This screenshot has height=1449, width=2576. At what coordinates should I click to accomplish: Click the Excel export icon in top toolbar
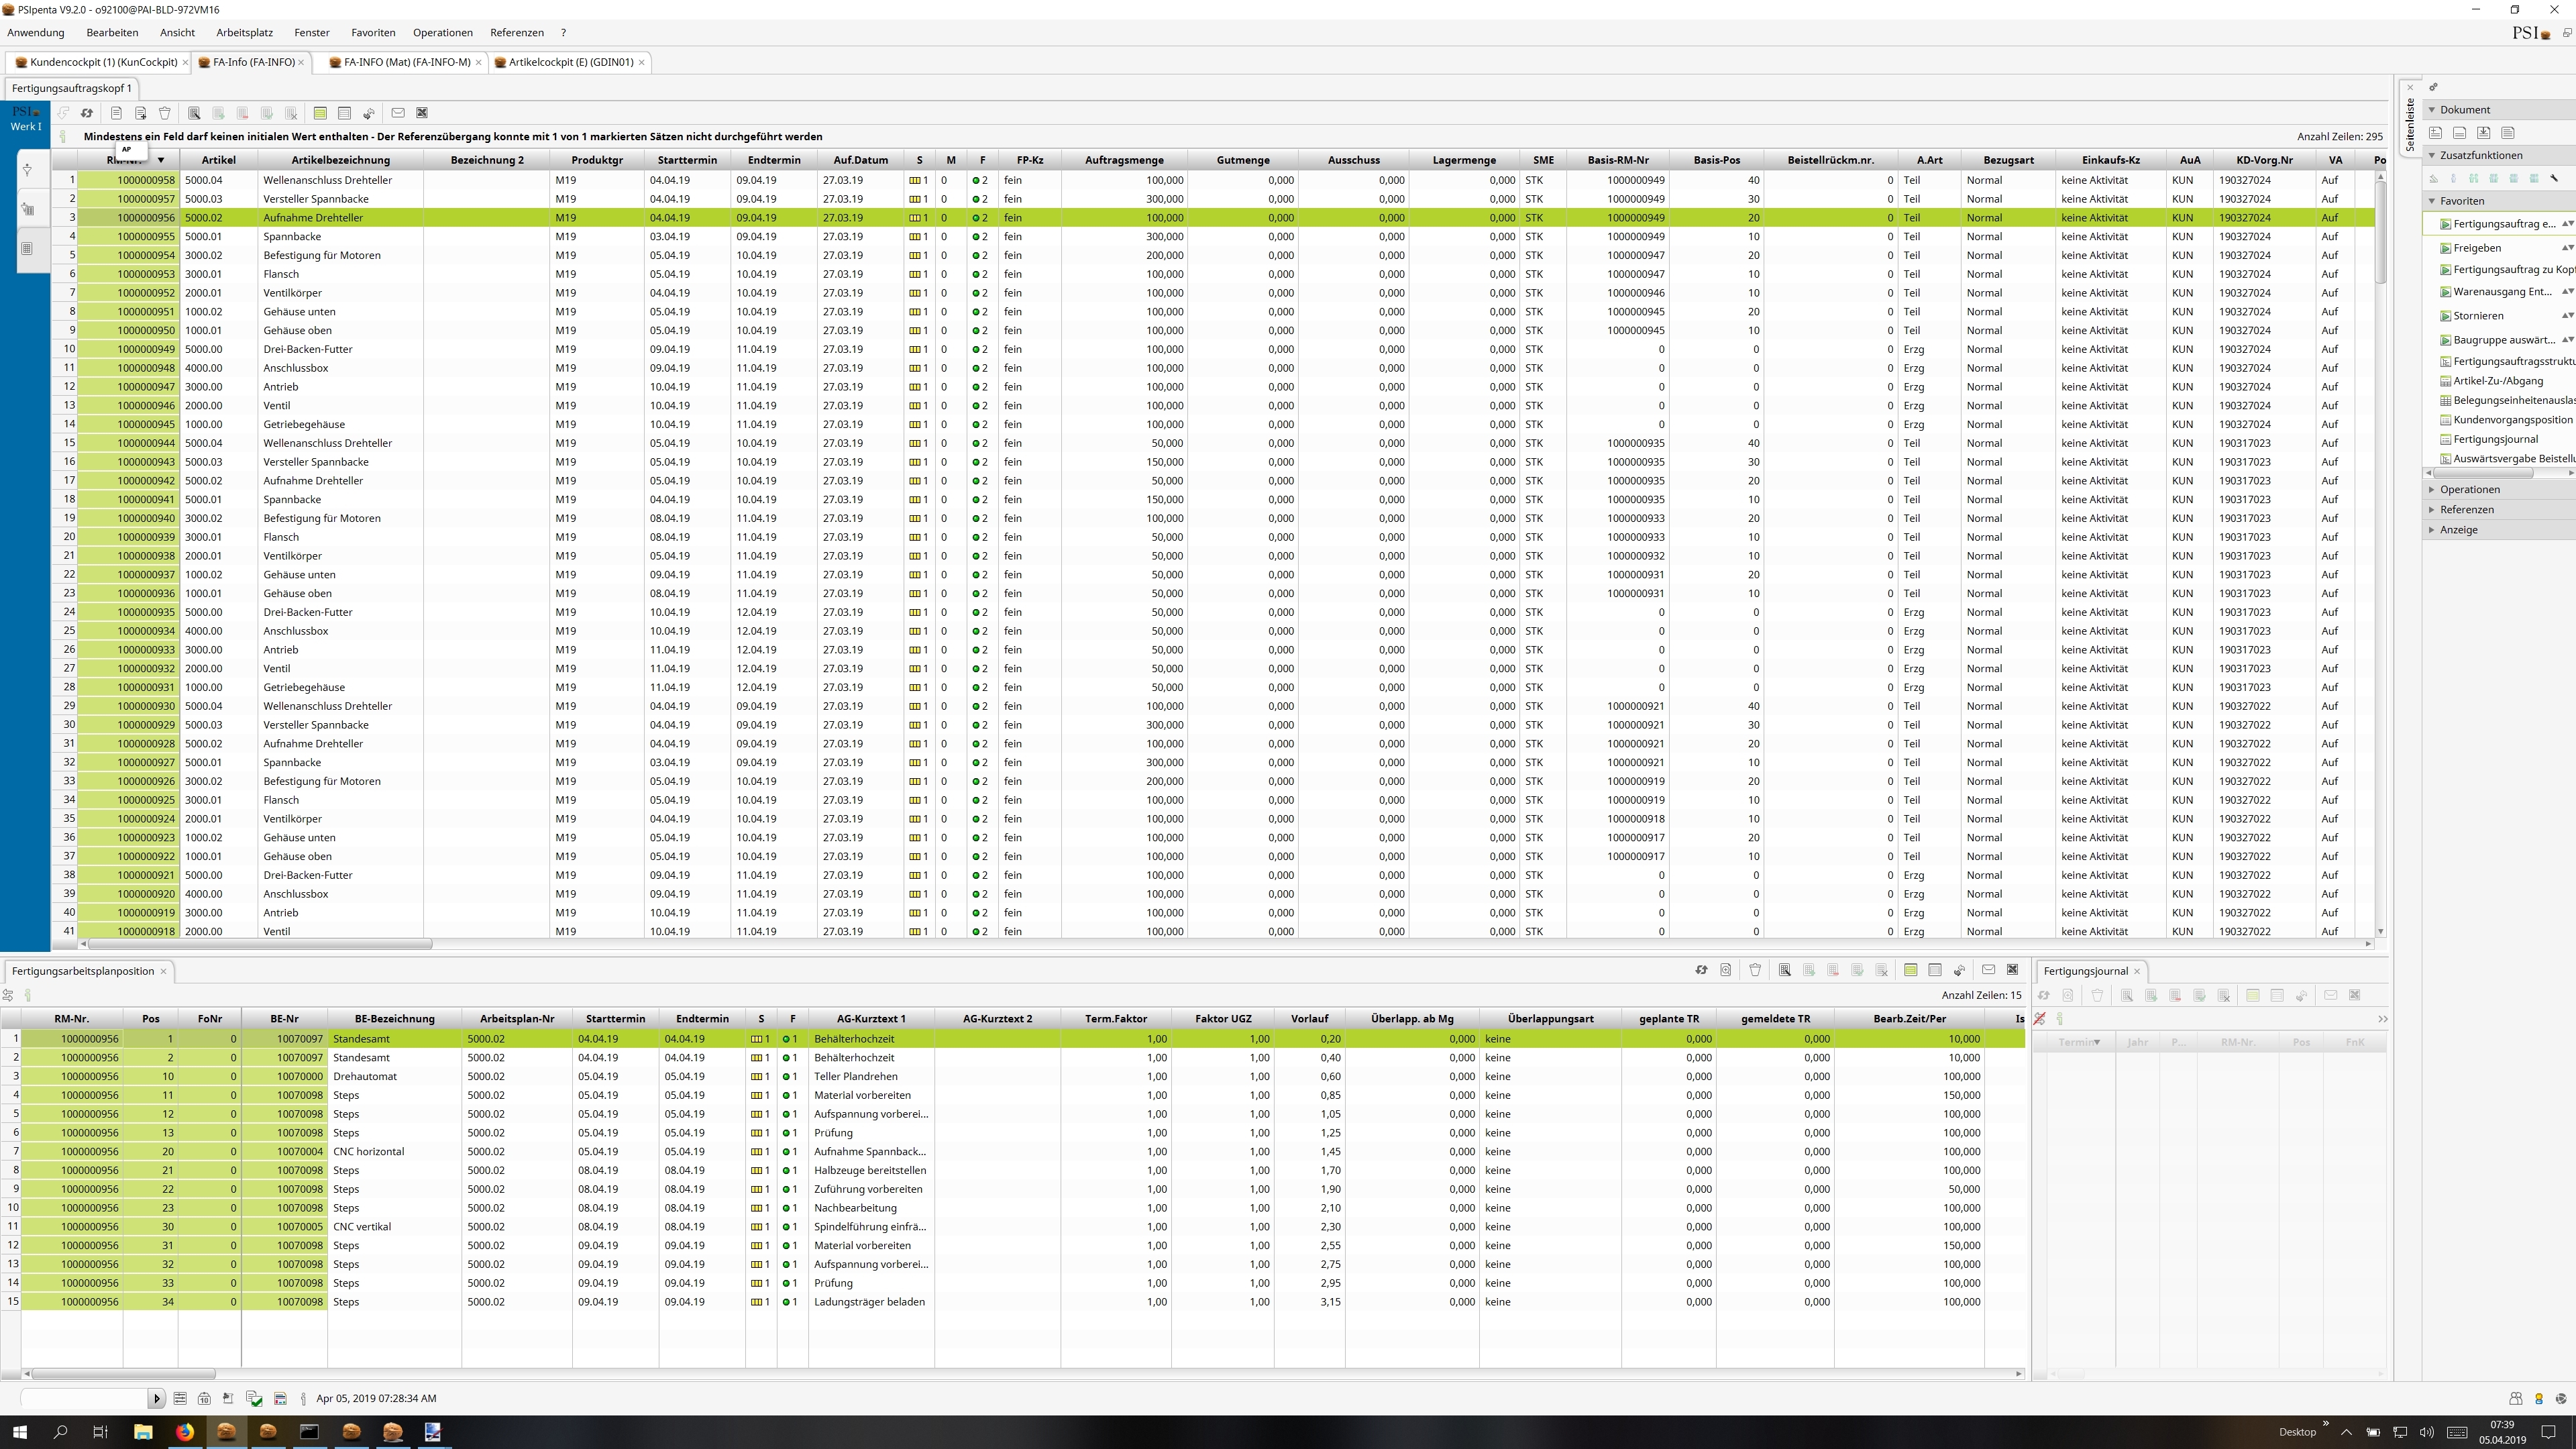(422, 113)
